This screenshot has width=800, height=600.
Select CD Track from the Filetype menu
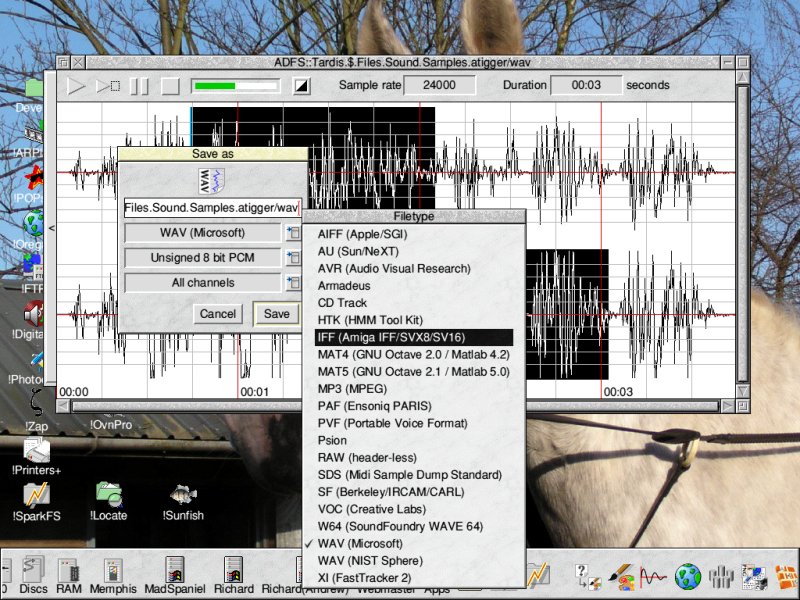[413, 303]
